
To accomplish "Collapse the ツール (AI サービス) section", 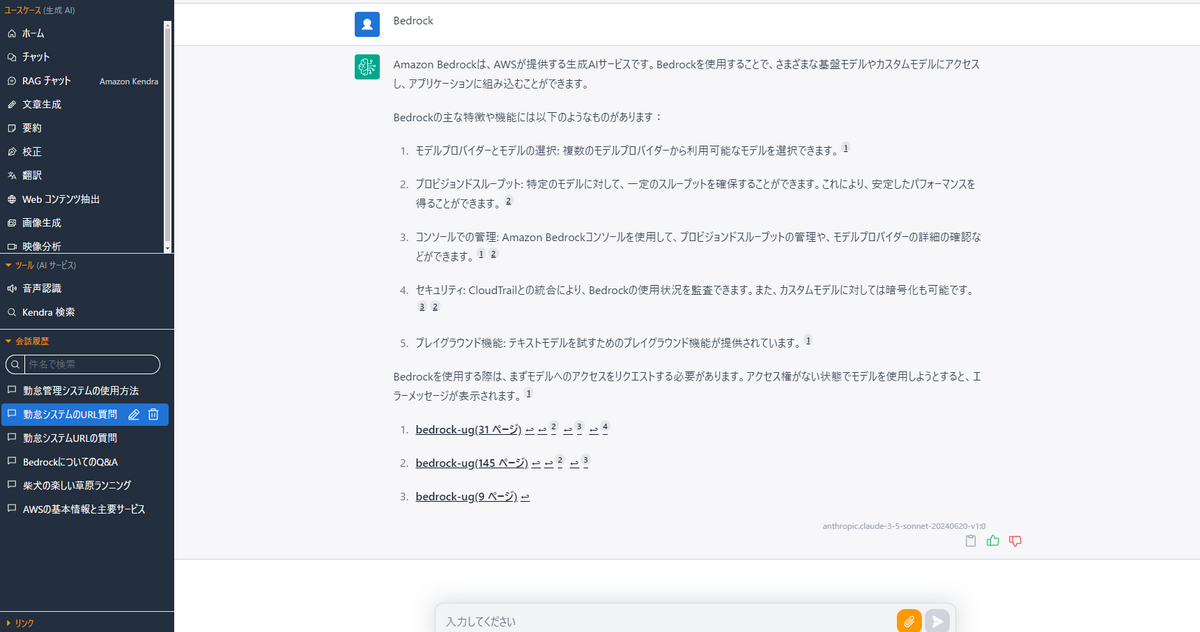I will coord(40,265).
